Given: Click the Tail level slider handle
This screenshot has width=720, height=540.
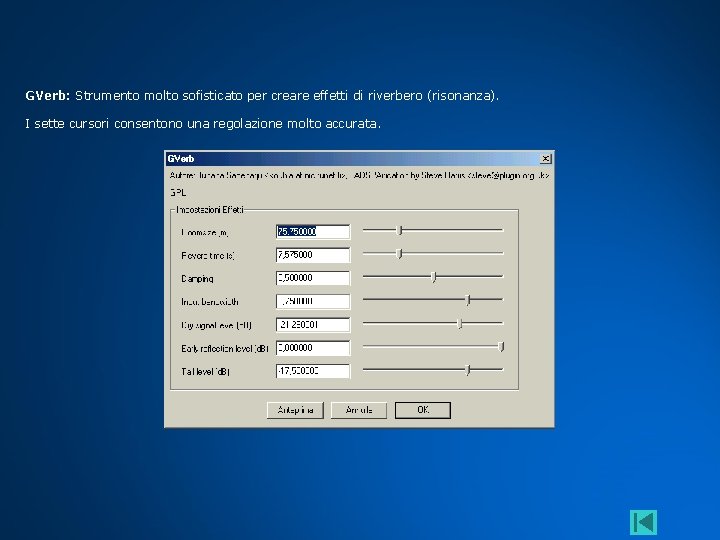Looking at the screenshot, I should (467, 370).
